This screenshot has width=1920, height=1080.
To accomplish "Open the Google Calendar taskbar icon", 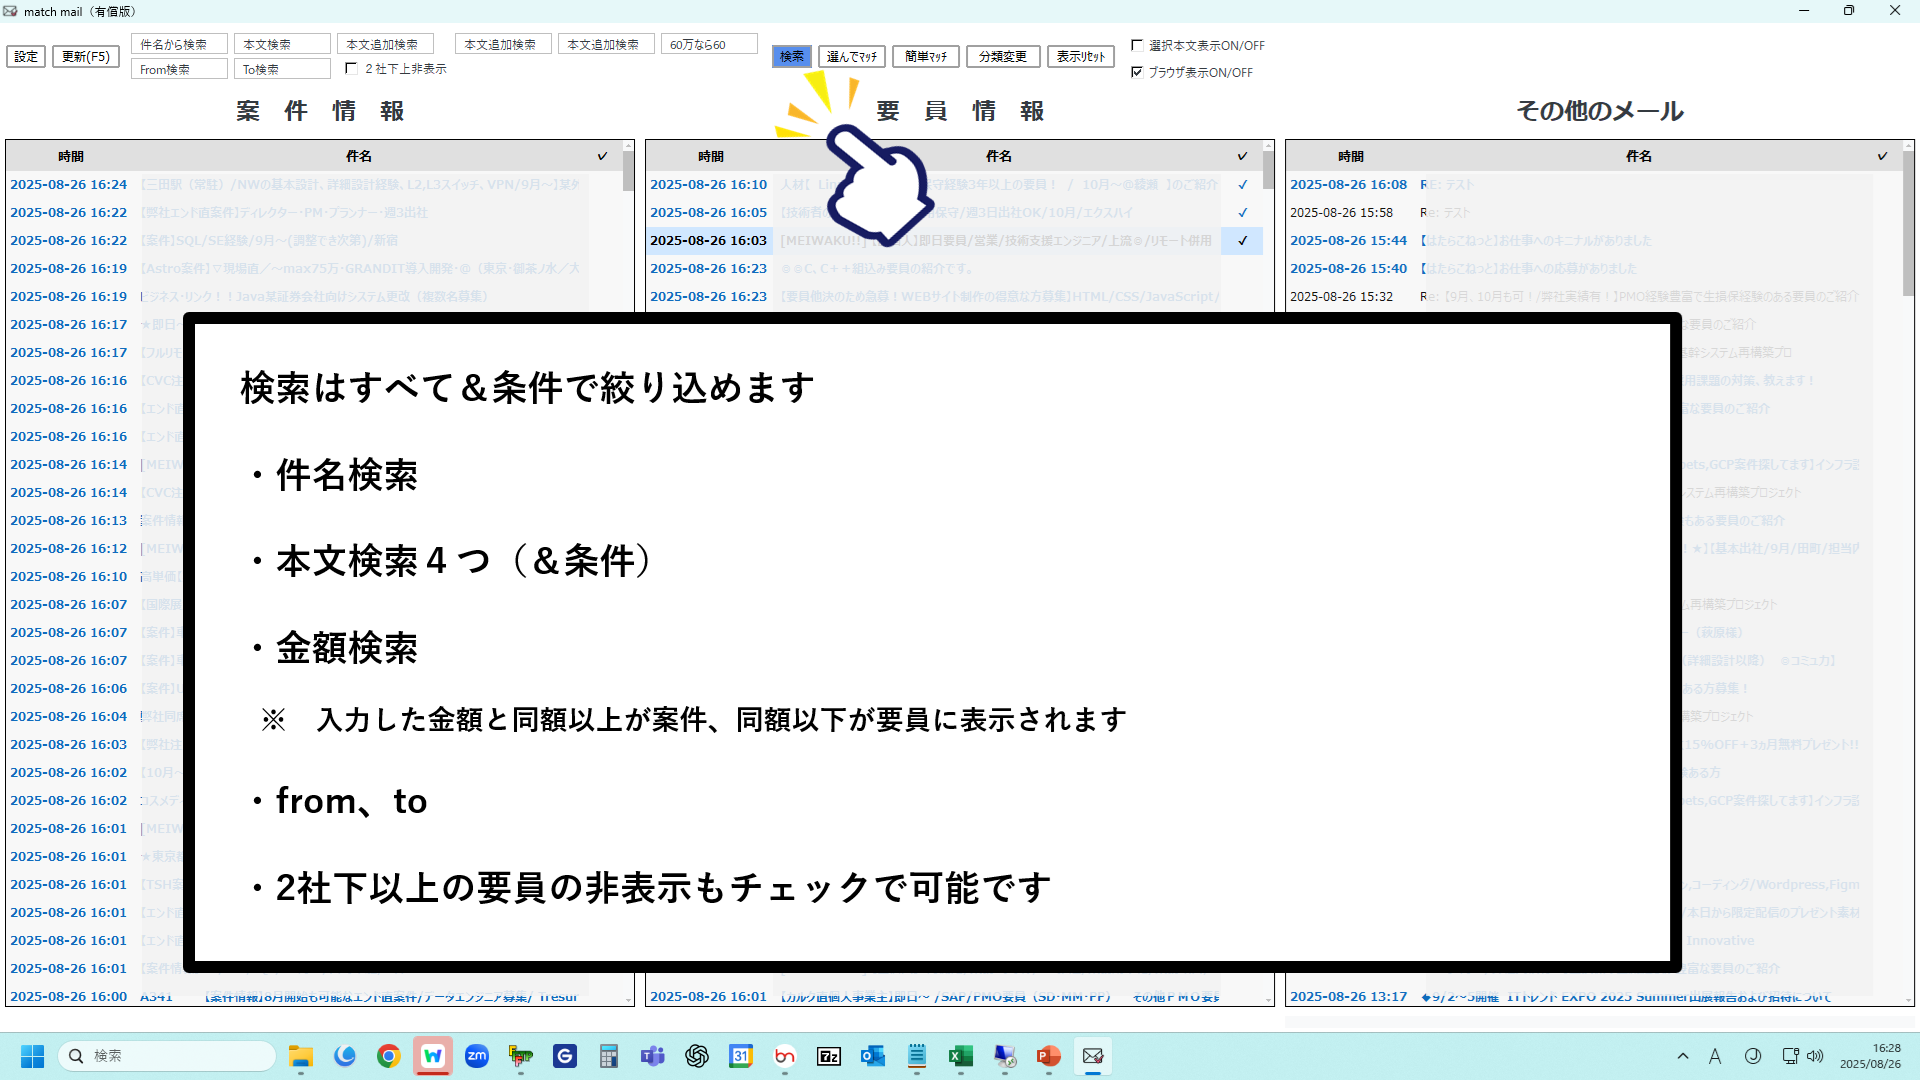I will (741, 1056).
